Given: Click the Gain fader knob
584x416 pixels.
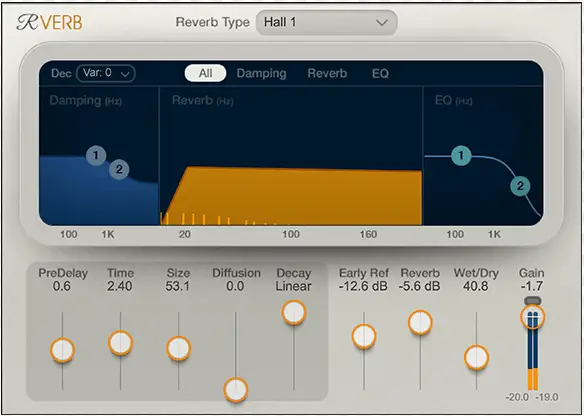Looking at the screenshot, I should click(533, 317).
